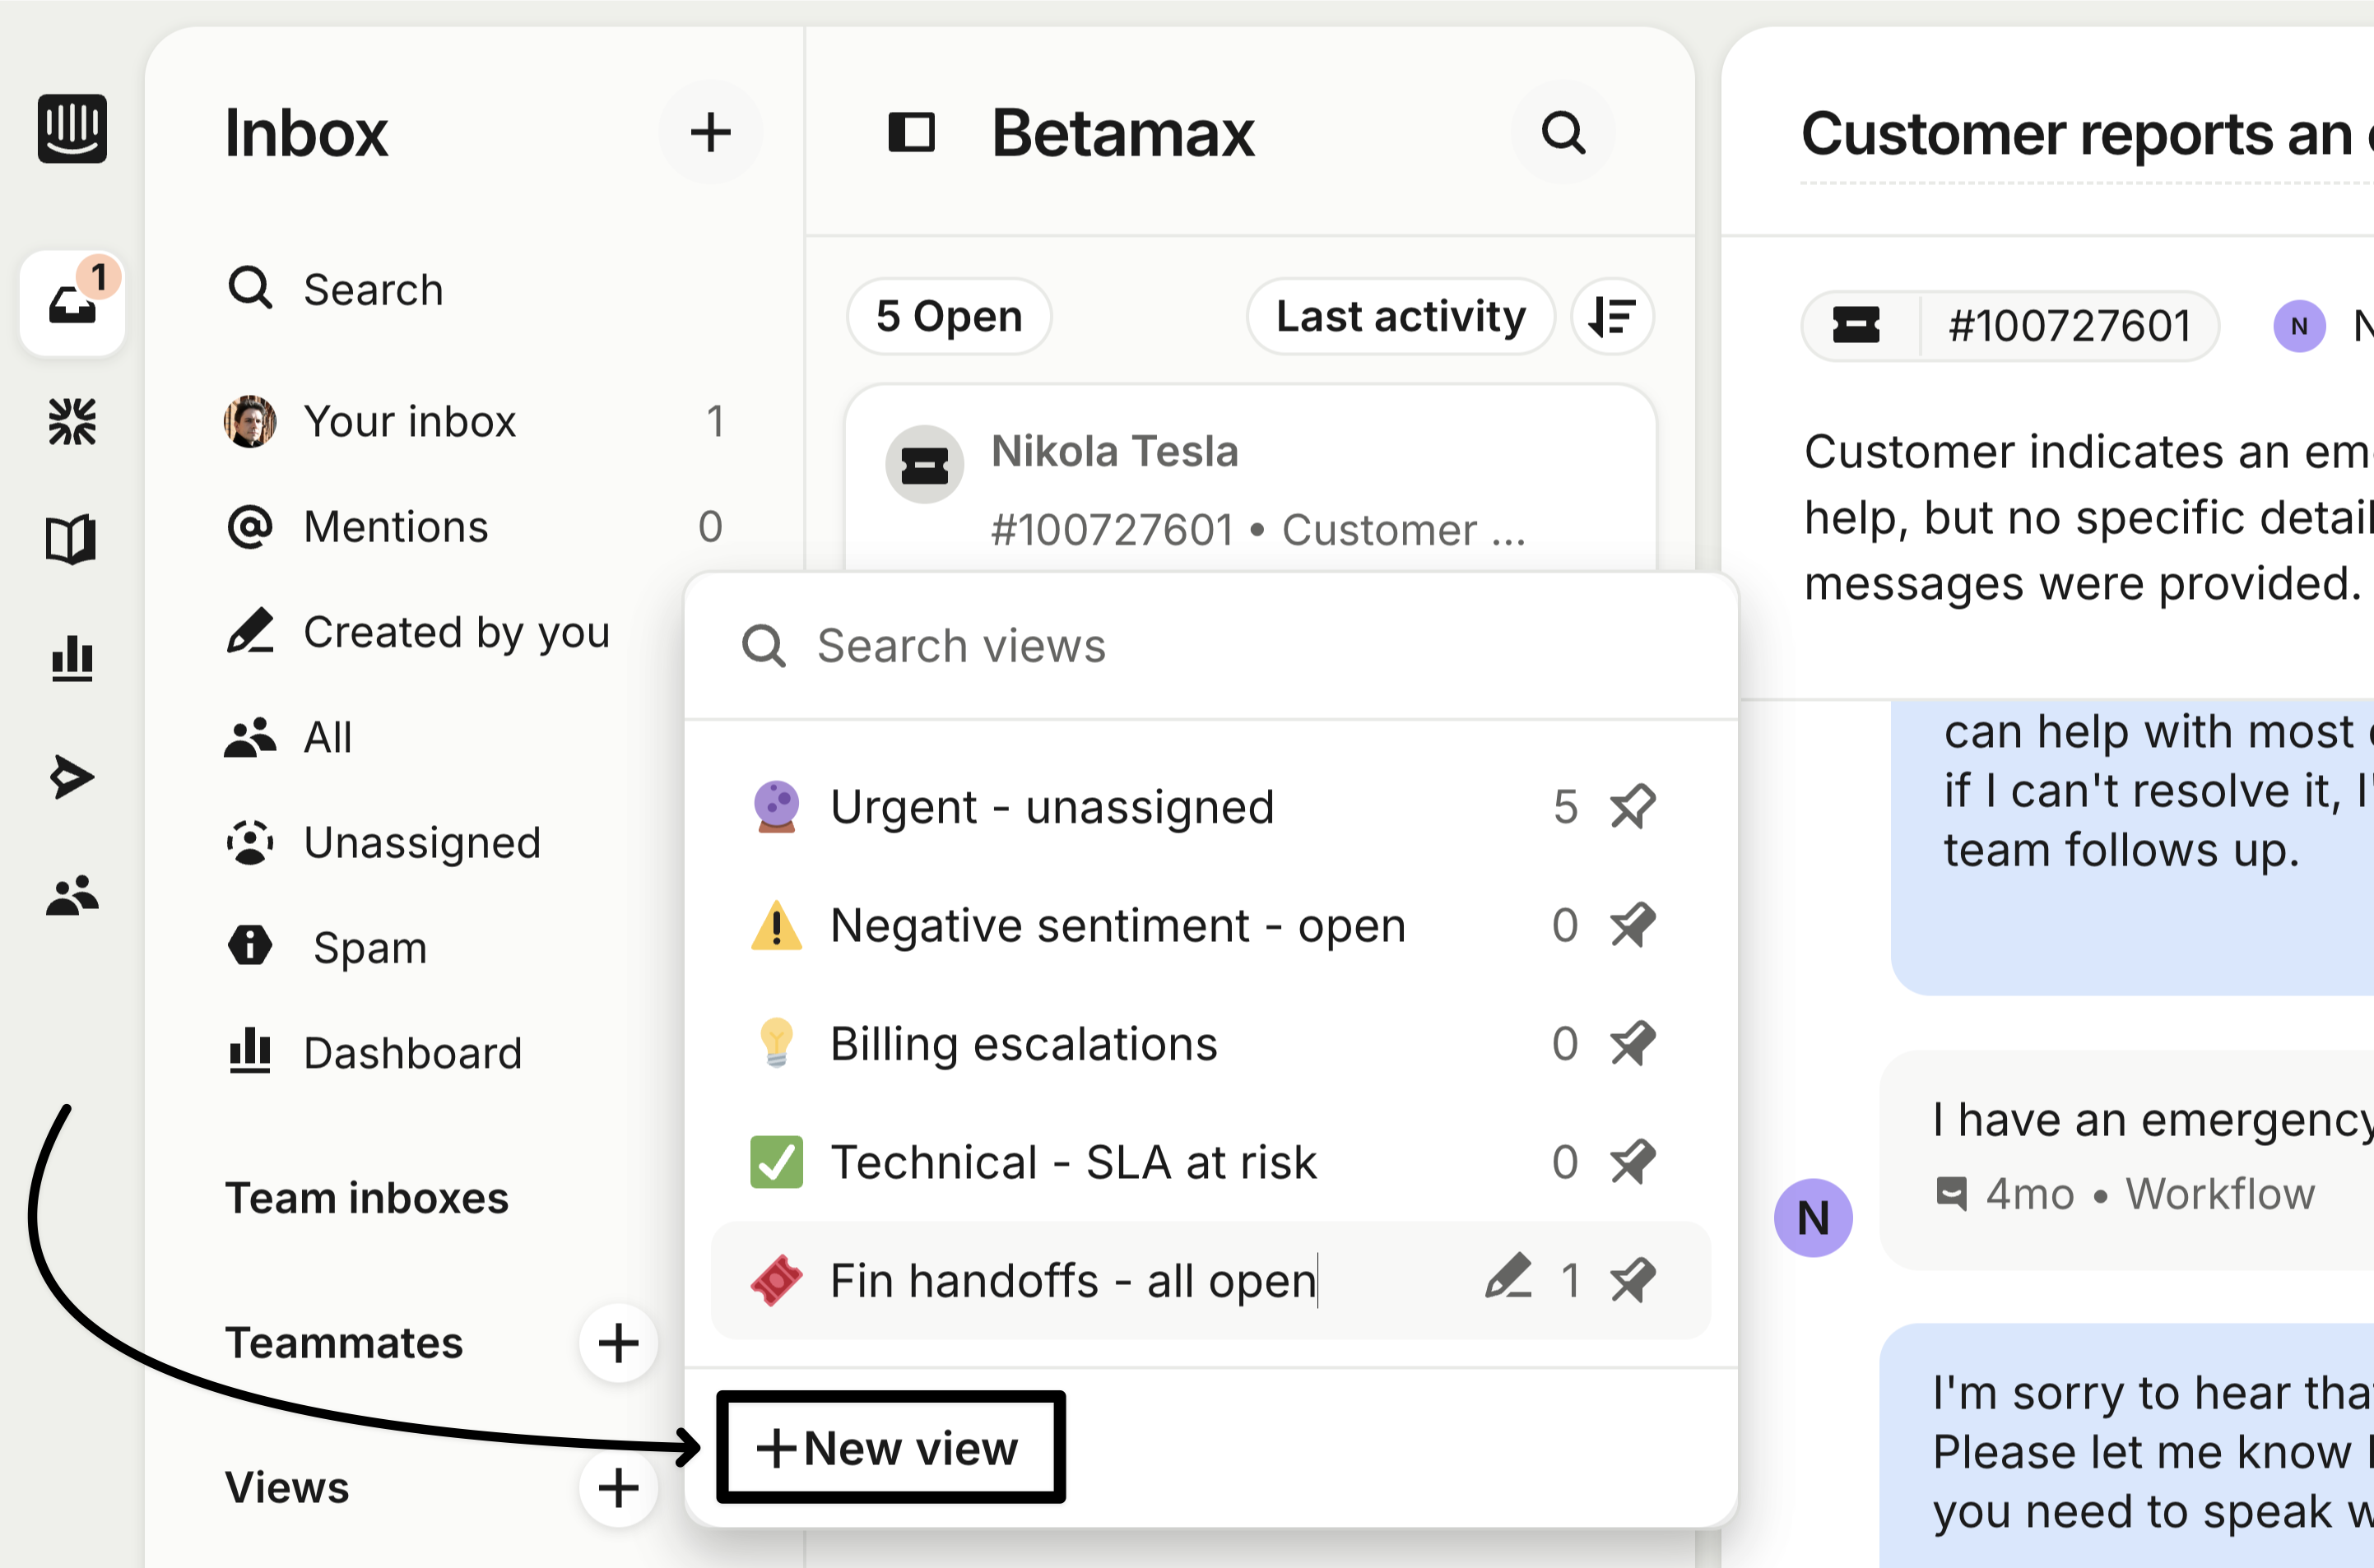Click the ticket icon beside #100727601 in header
The height and width of the screenshot is (1568, 2374).
1856,326
